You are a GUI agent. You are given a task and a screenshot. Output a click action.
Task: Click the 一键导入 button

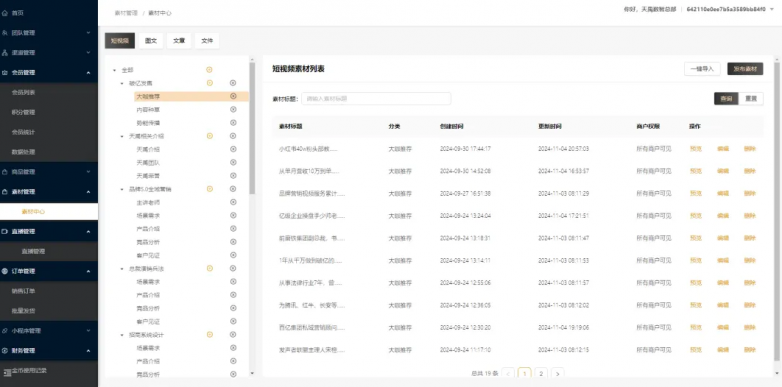(x=702, y=69)
